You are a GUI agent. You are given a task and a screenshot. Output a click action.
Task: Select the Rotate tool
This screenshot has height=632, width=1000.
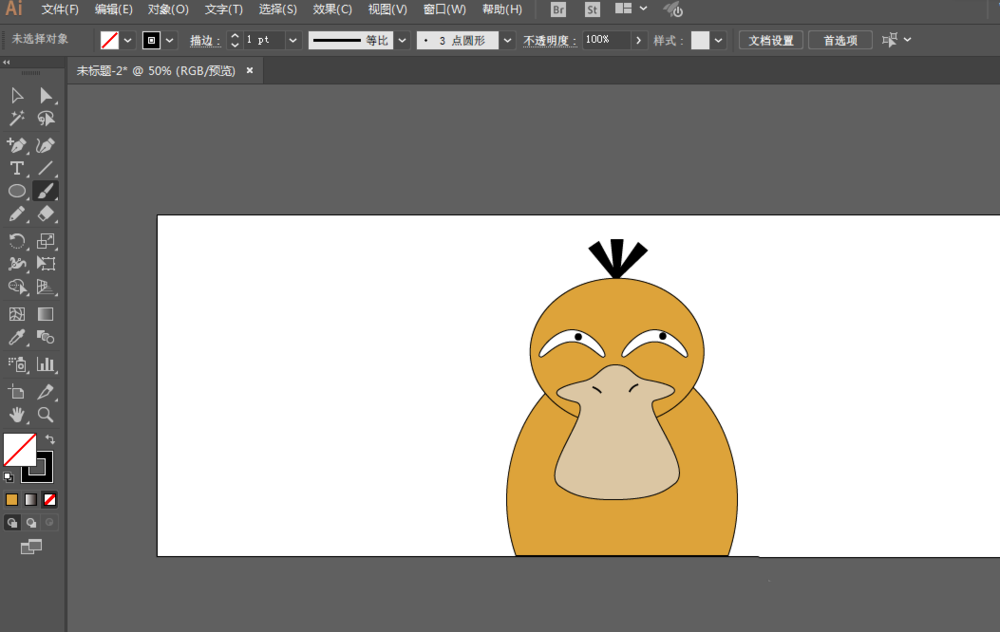pyautogui.click(x=17, y=241)
